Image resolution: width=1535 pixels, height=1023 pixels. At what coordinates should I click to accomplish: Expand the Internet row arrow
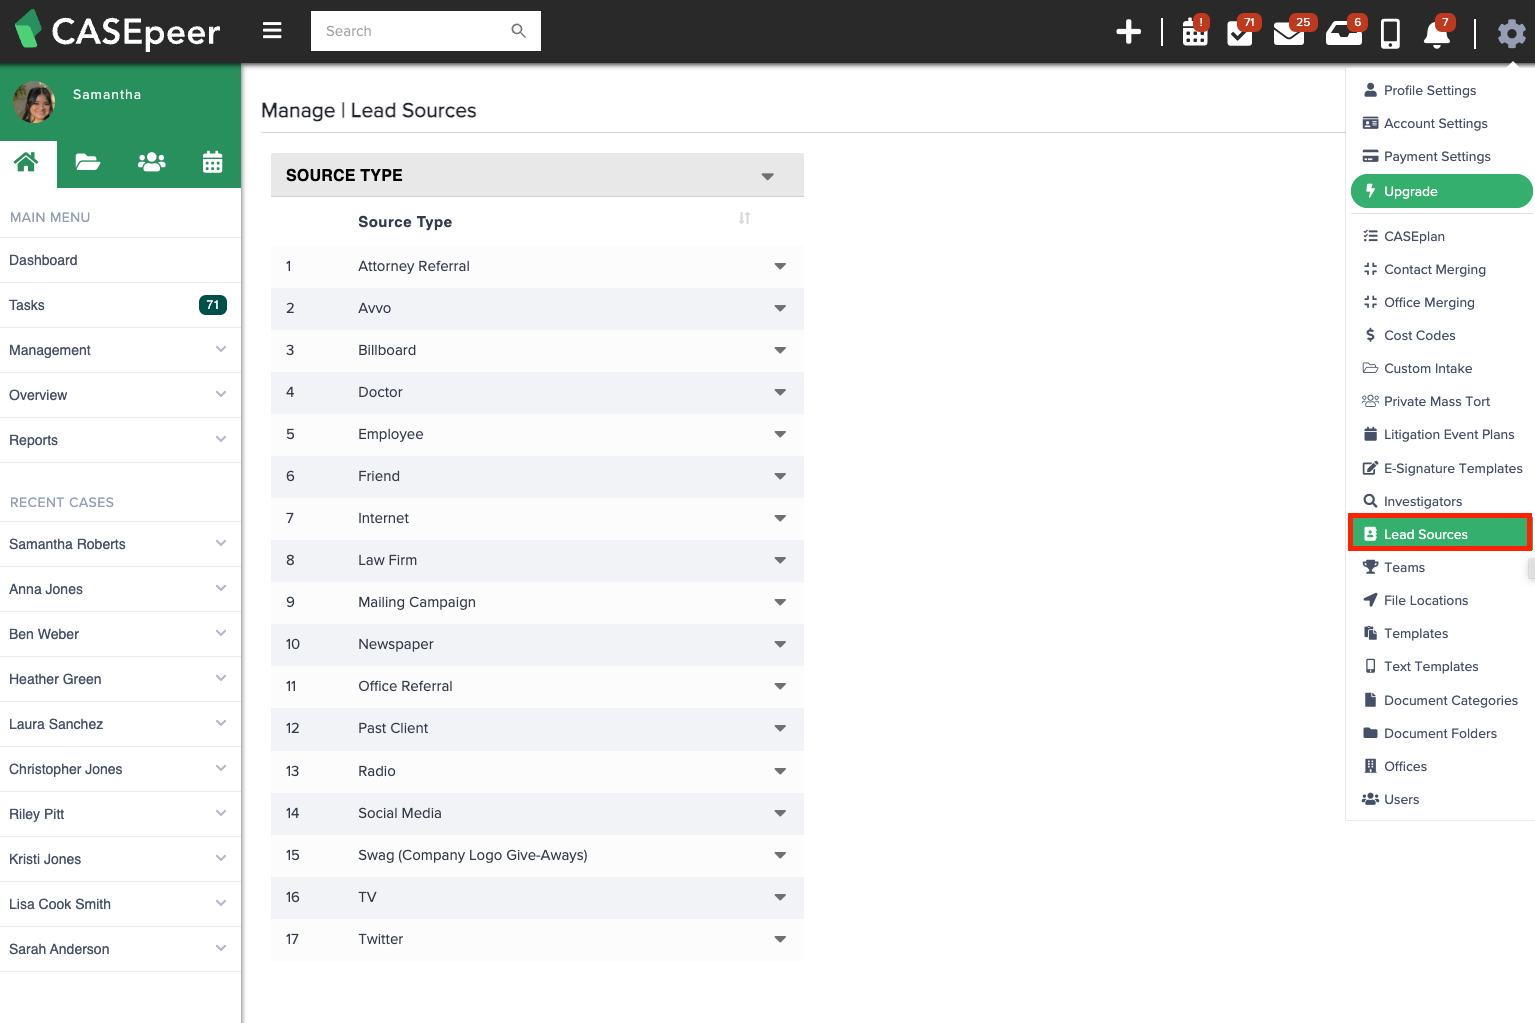coord(780,518)
